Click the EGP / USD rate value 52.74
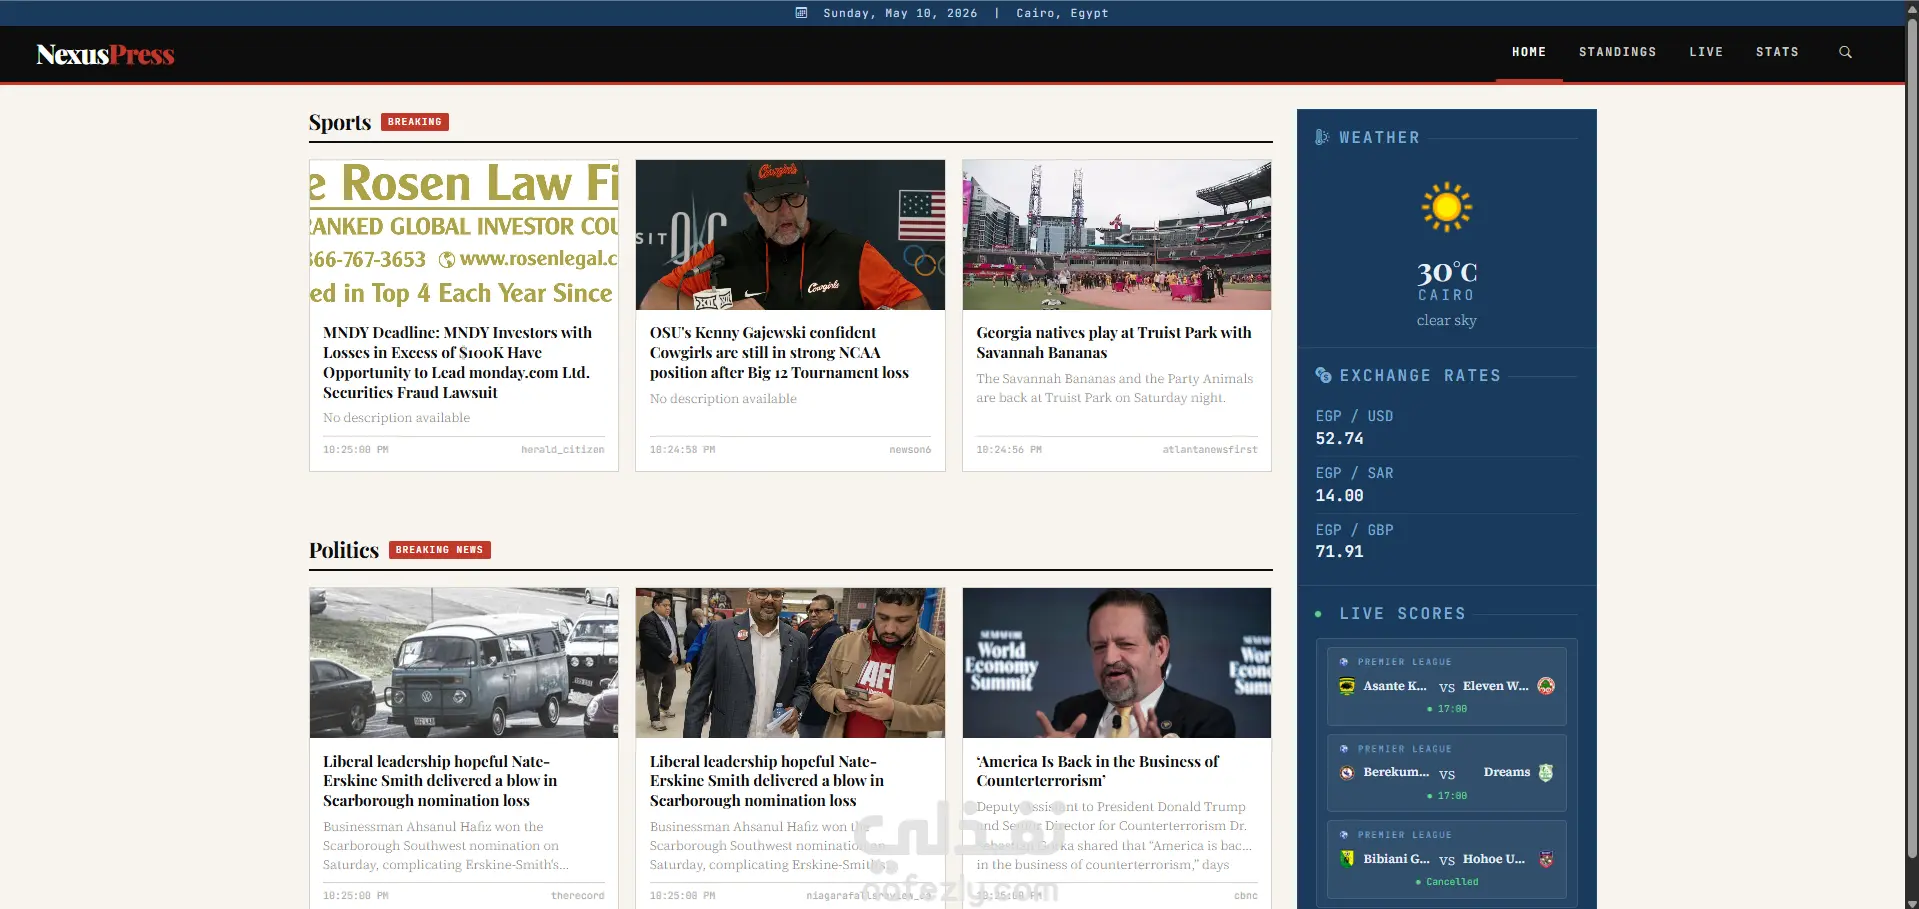Image resolution: width=1919 pixels, height=909 pixels. click(x=1339, y=438)
